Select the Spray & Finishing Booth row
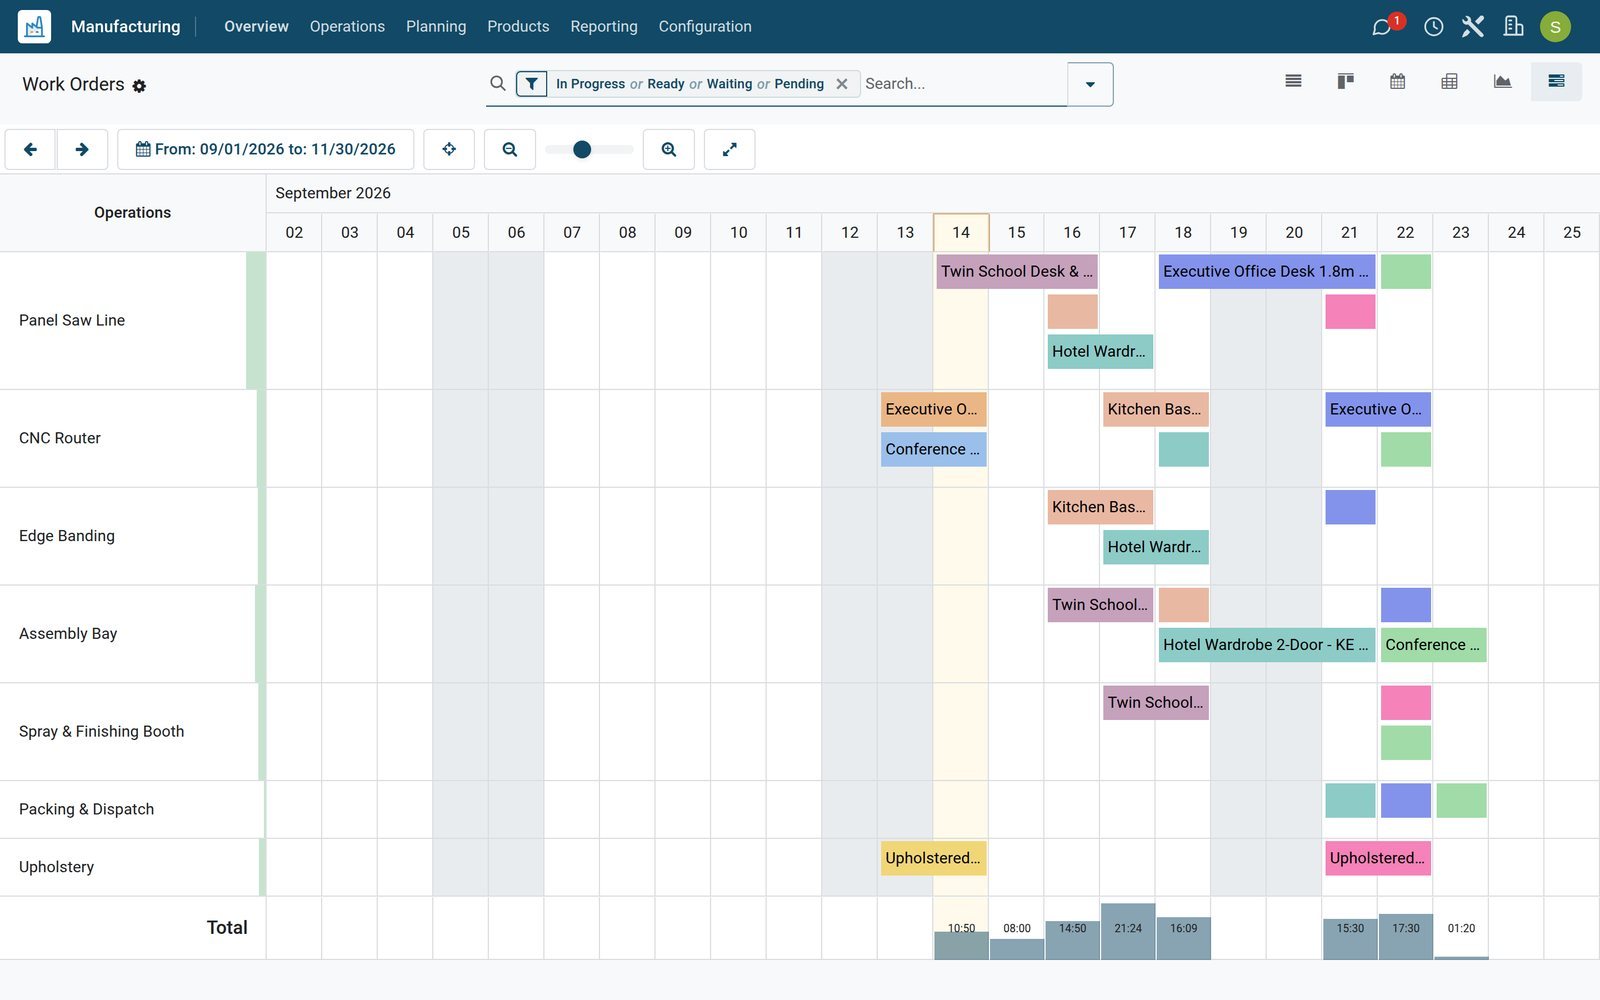Screen dimensions: 1600x1000 pos(132,732)
